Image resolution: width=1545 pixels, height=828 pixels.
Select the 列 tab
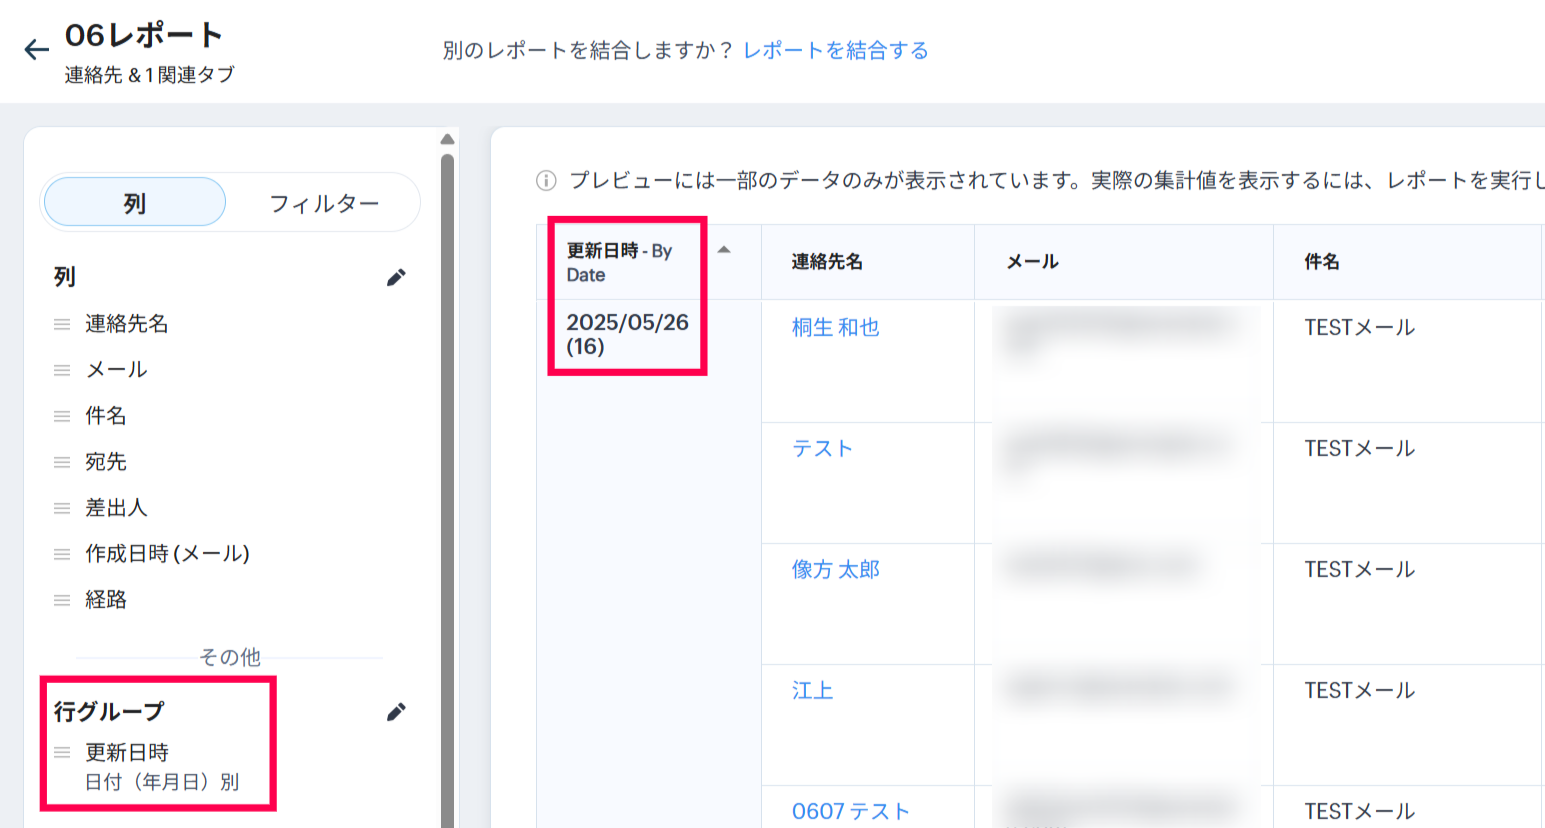[x=135, y=203]
